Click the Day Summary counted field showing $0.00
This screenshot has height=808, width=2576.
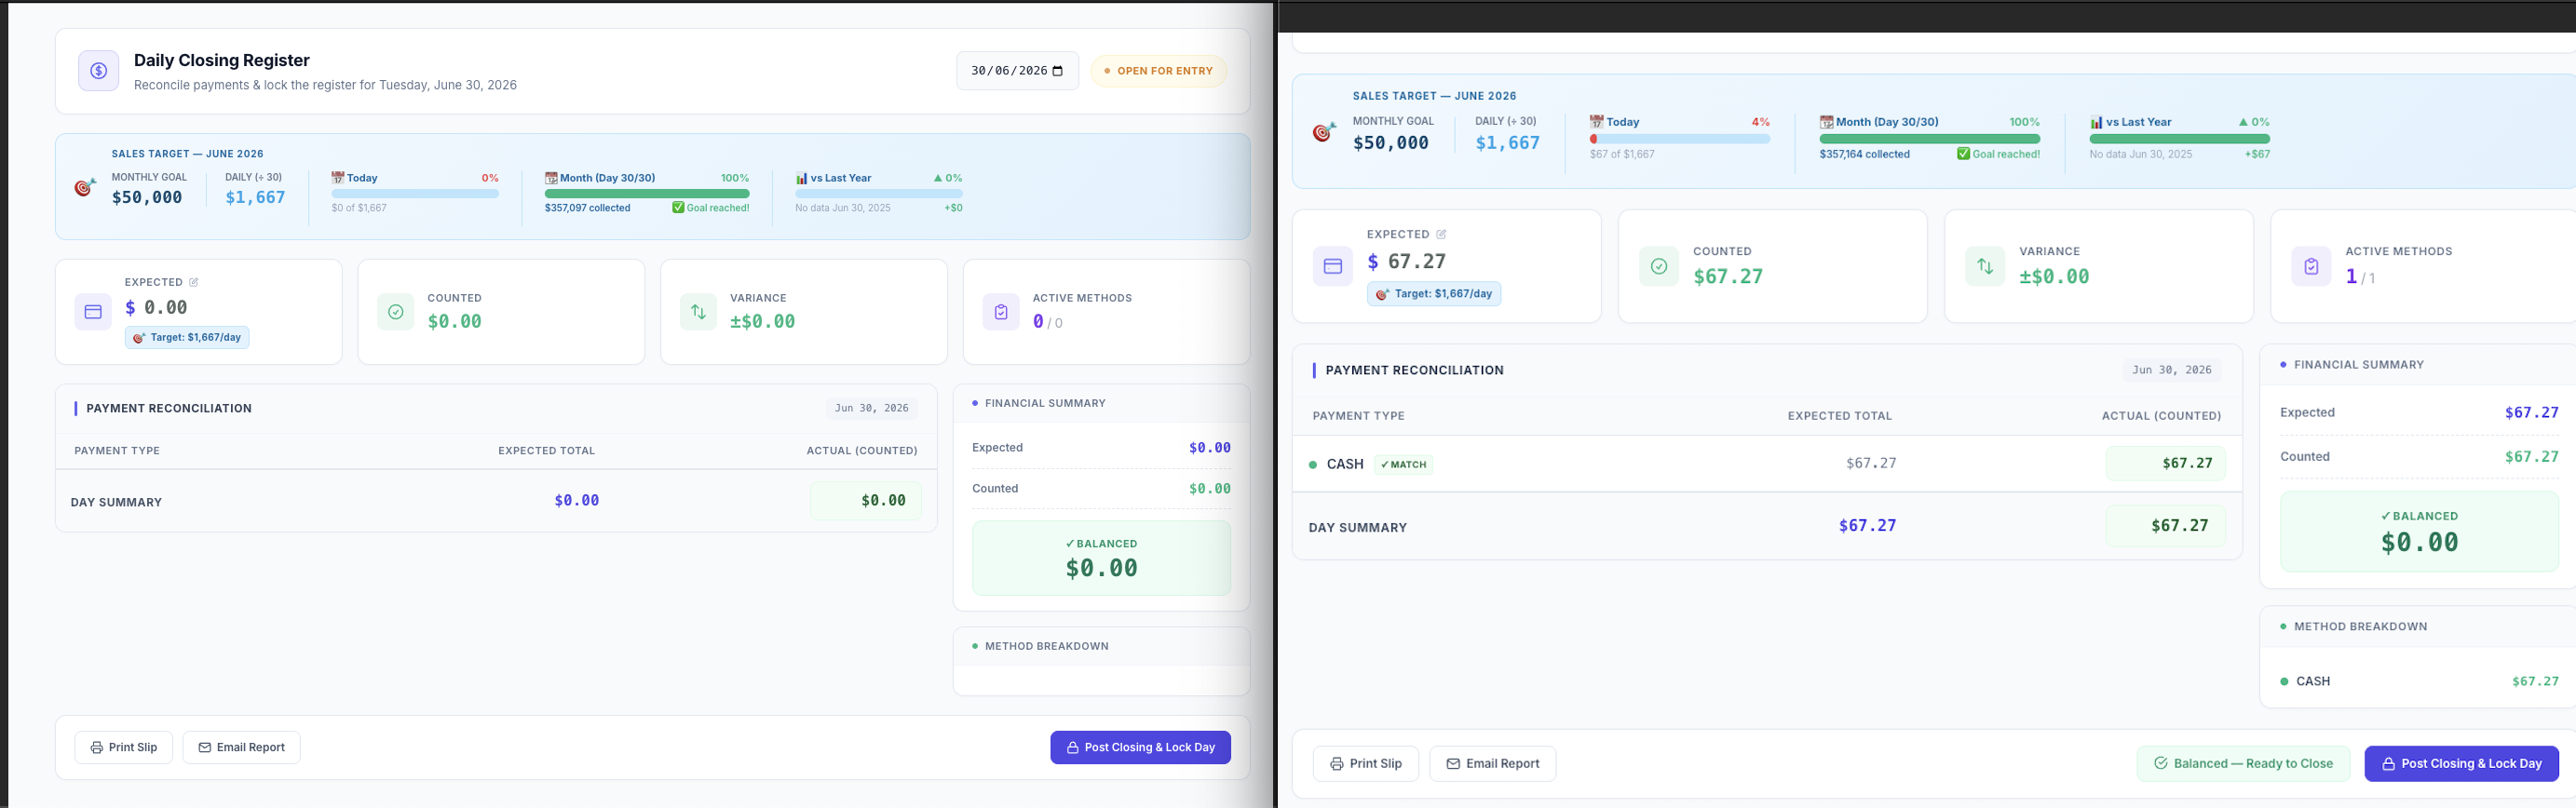pyautogui.click(x=866, y=501)
